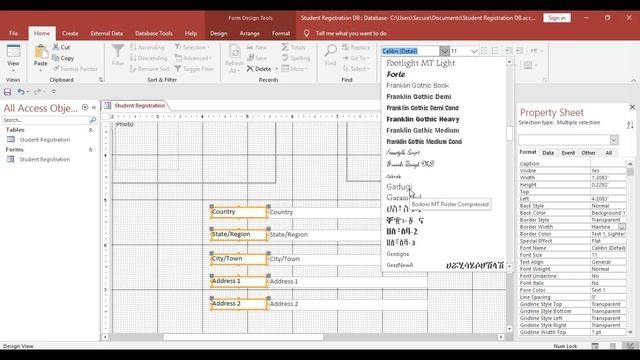Open the Advanced filter dropdown
Viewport: 640px width, 360px height.
[192, 58]
